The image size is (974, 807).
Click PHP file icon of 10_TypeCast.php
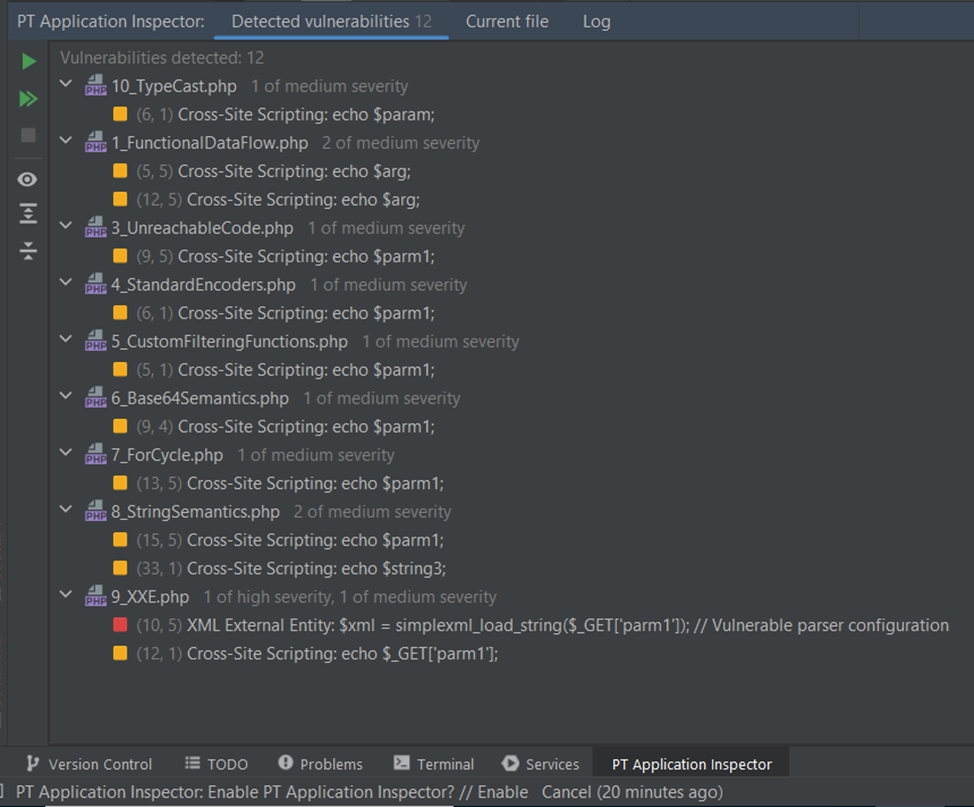[x=96, y=86]
